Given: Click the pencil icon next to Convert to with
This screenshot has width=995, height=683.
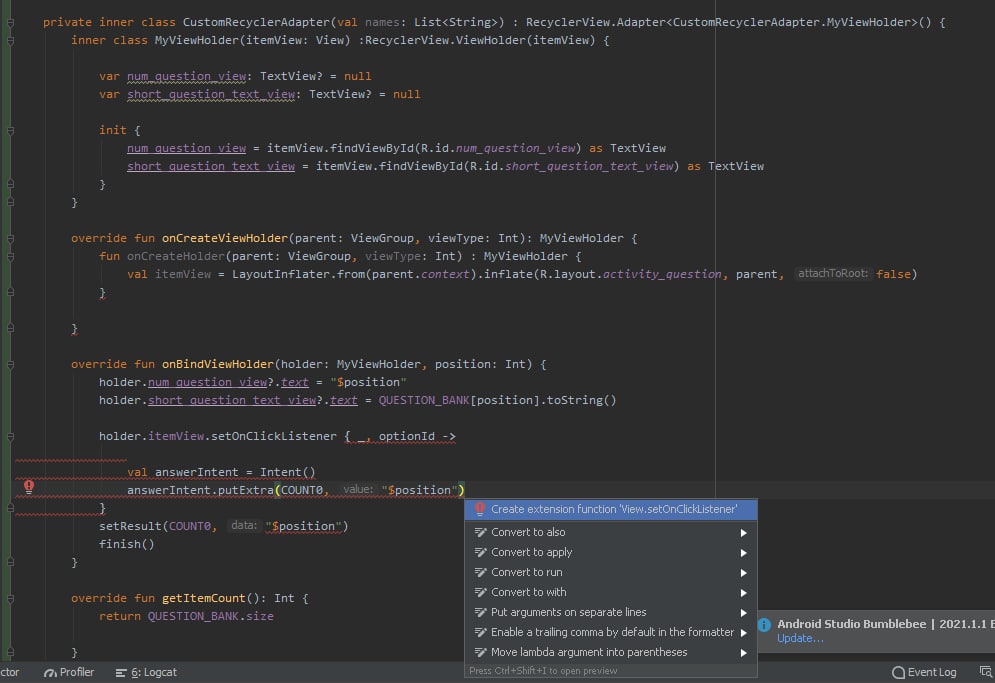Looking at the screenshot, I should tap(480, 592).
